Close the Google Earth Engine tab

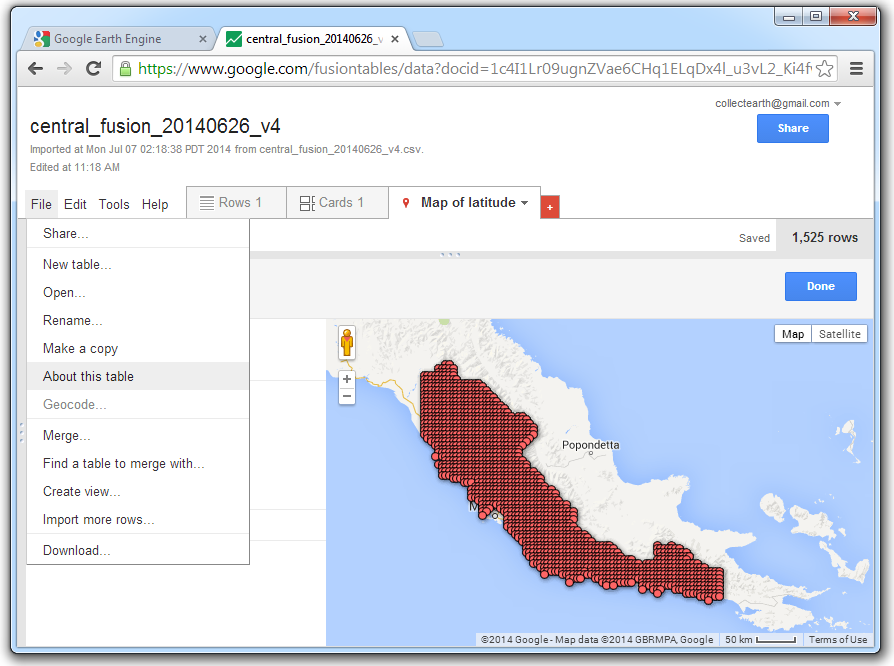[x=202, y=39]
